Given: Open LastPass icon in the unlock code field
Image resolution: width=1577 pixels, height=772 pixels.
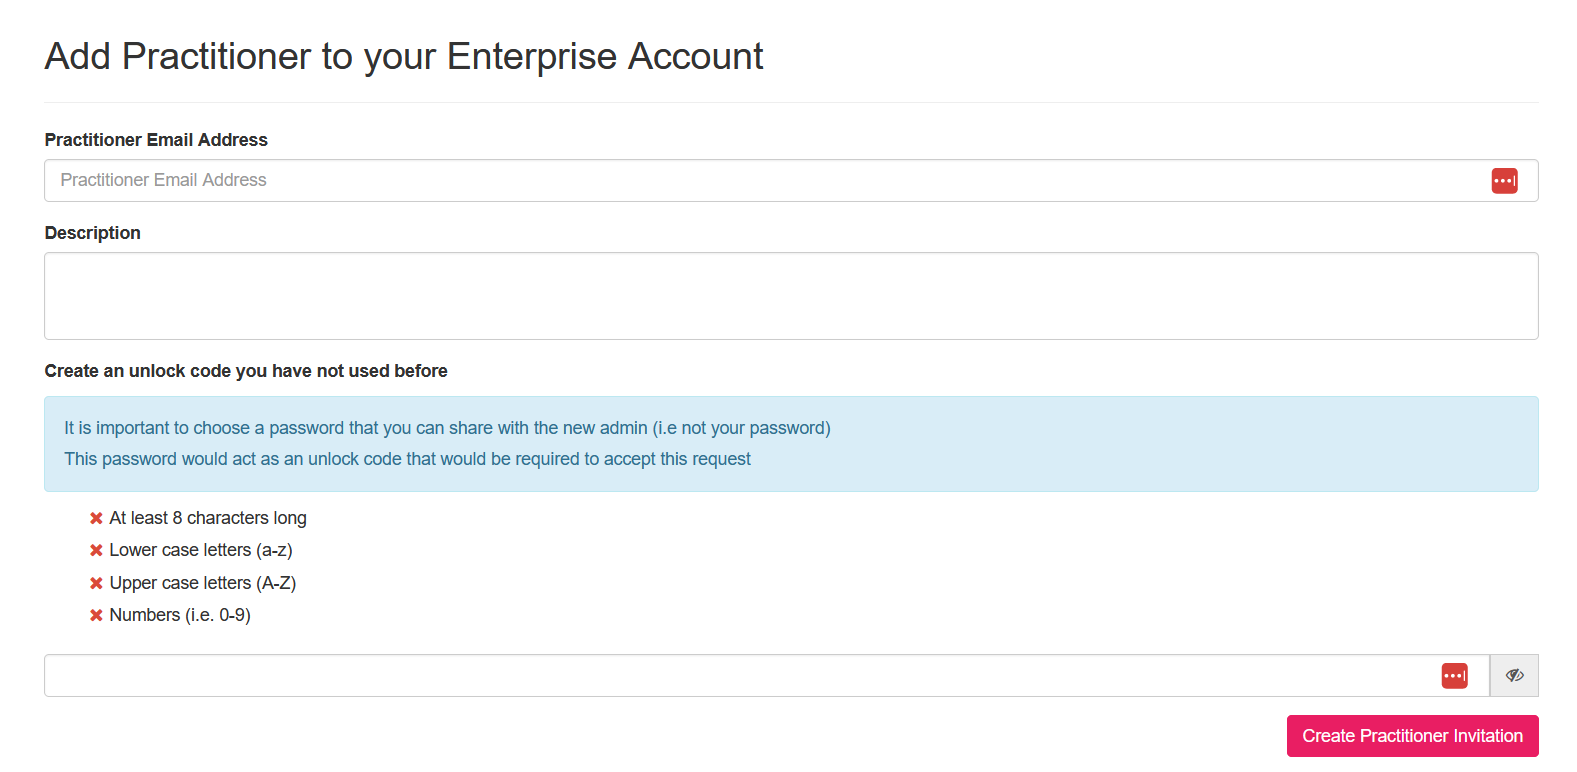Looking at the screenshot, I should pos(1454,675).
